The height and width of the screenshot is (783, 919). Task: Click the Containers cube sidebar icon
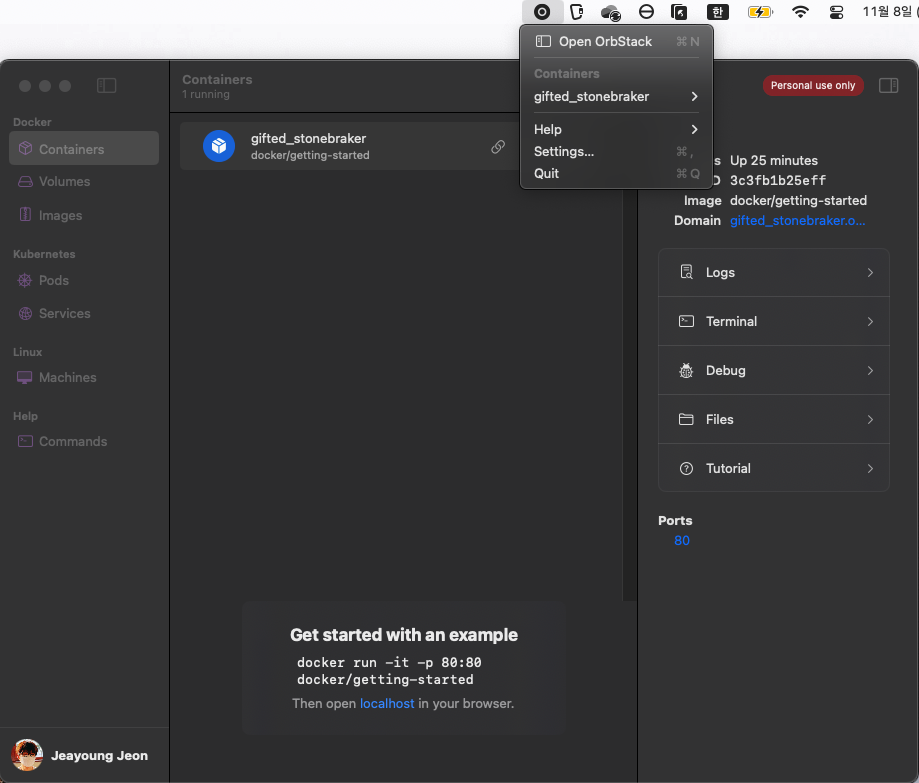pos(25,148)
